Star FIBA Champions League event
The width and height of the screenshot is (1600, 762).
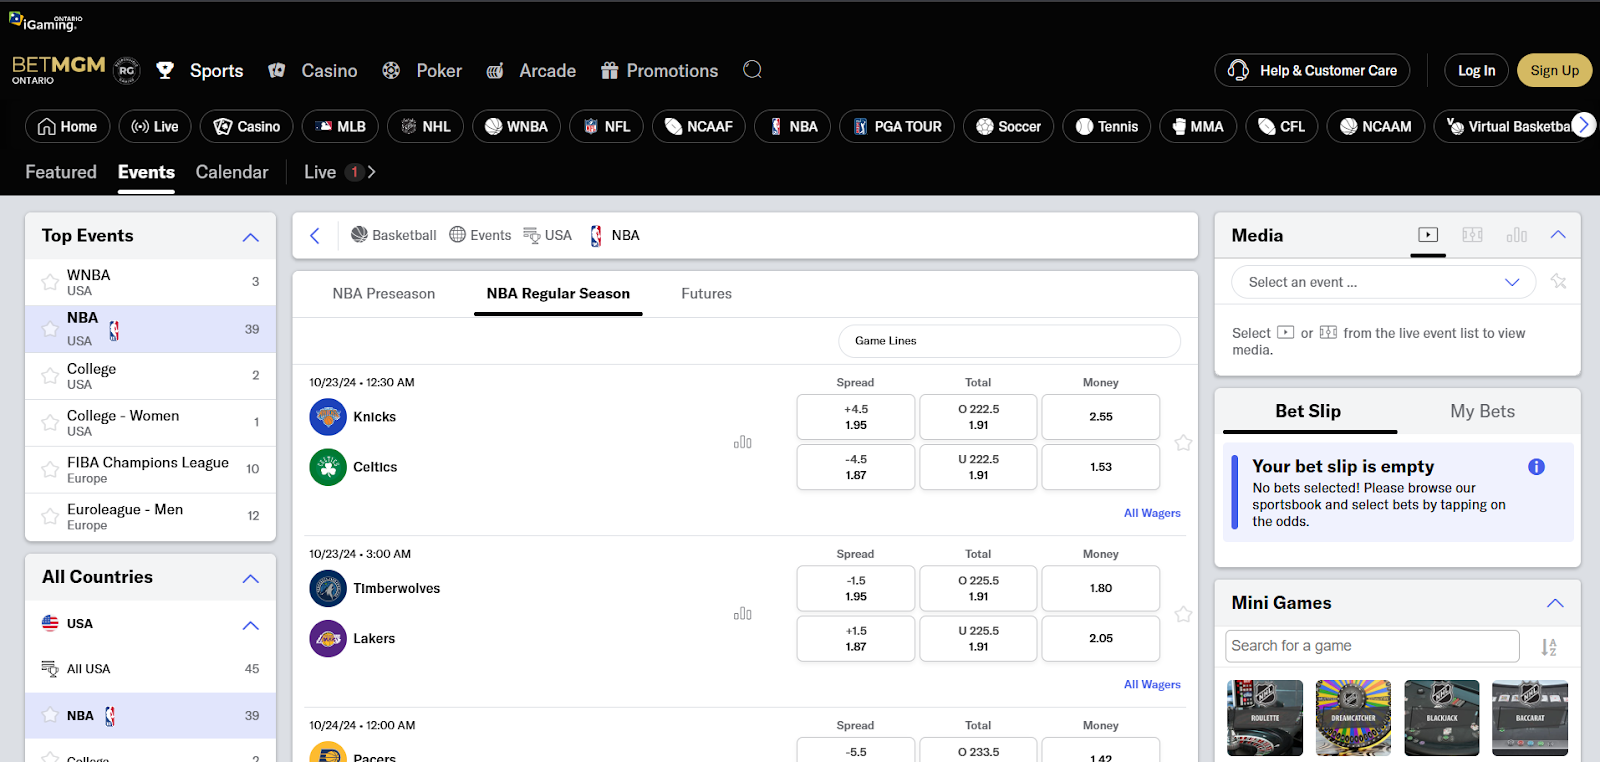tap(49, 469)
